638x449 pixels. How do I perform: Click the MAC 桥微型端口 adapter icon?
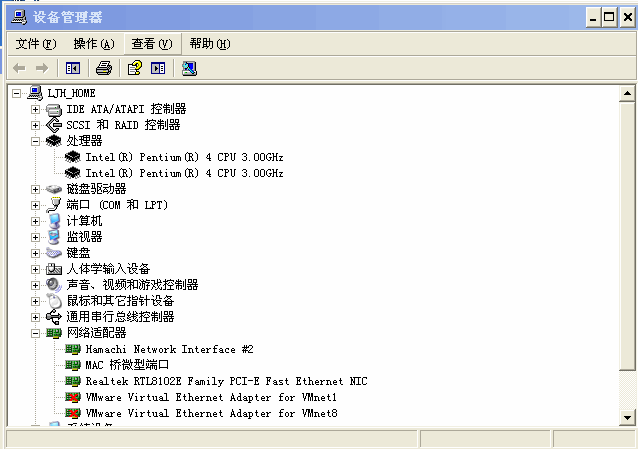(x=73, y=365)
